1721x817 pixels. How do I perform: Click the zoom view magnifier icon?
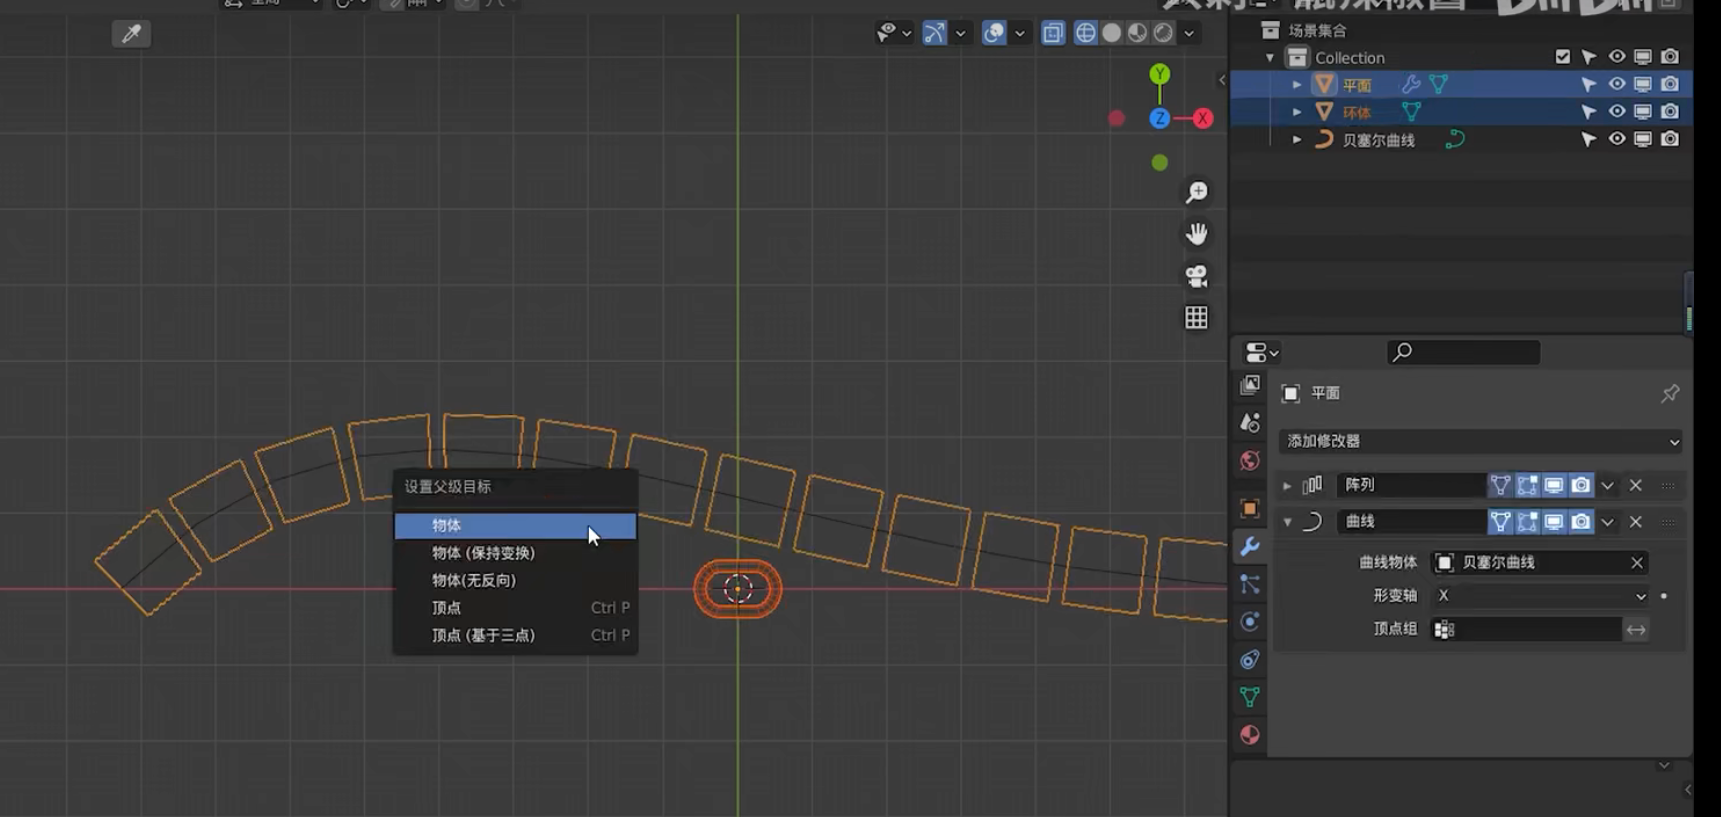(x=1196, y=192)
